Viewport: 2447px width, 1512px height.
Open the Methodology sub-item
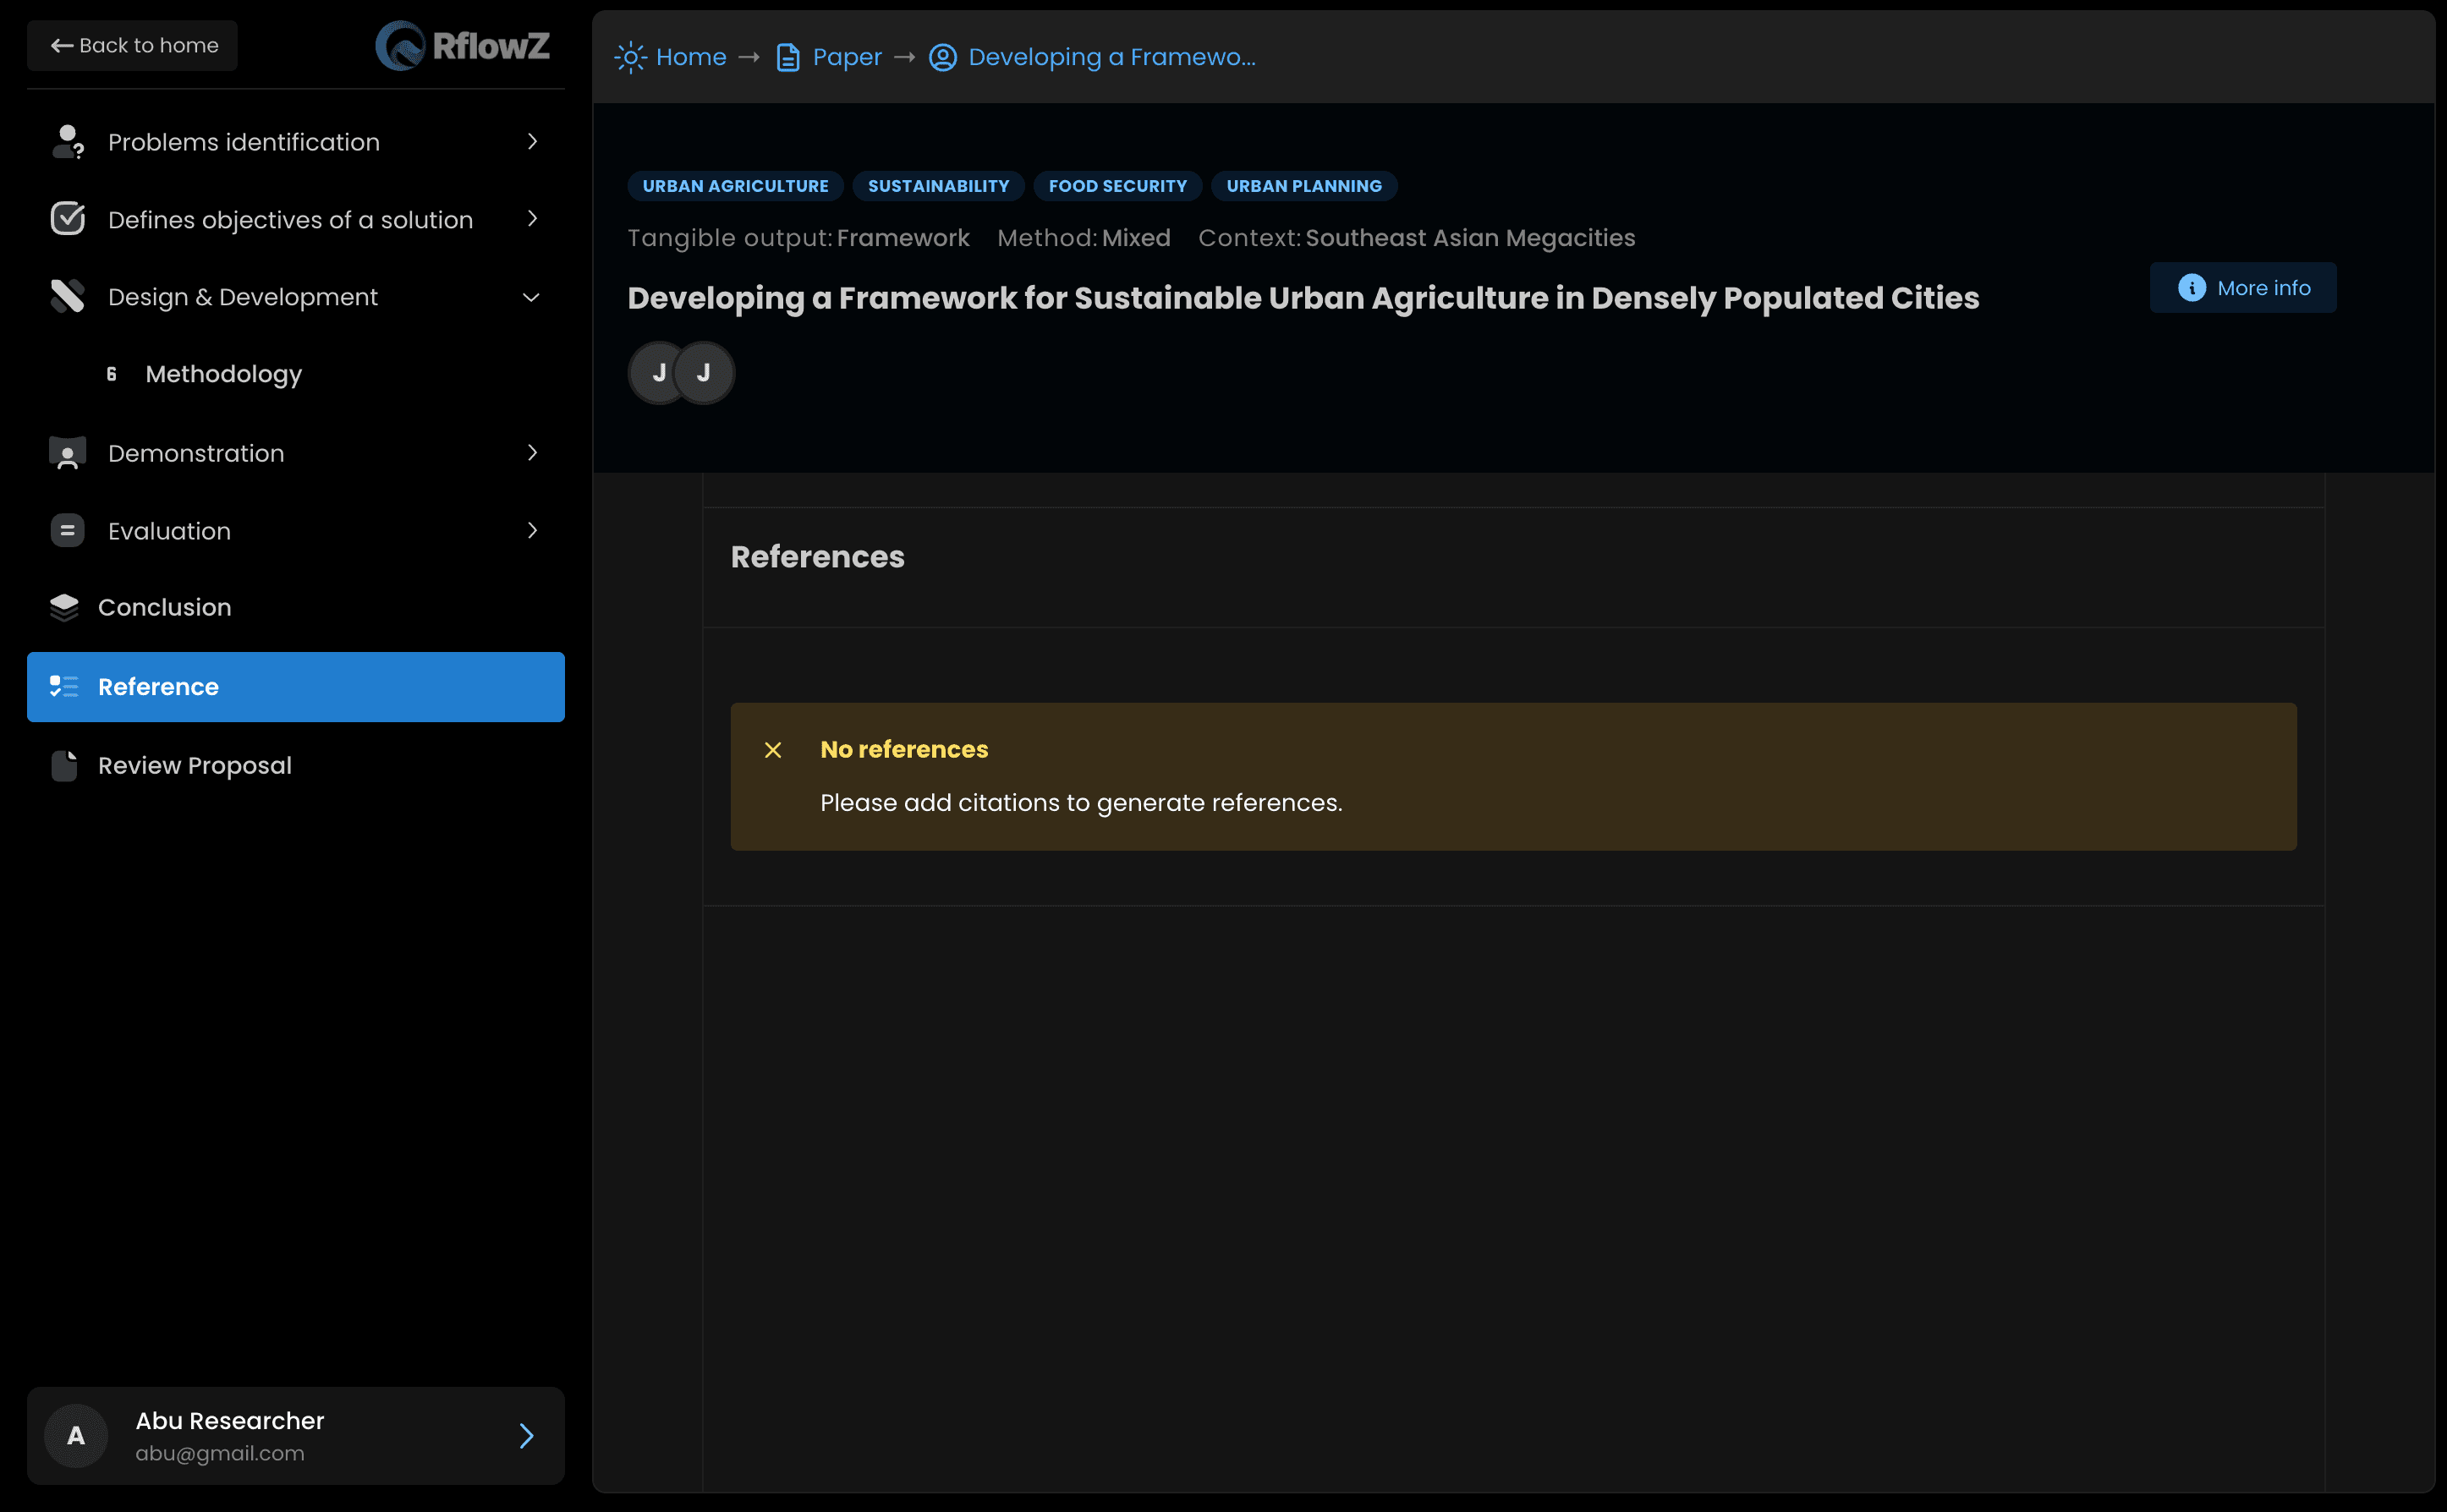click(223, 374)
